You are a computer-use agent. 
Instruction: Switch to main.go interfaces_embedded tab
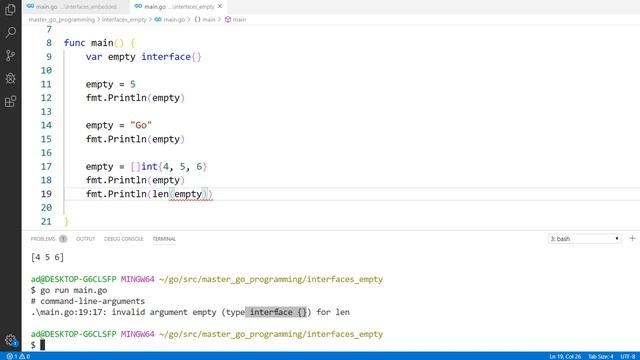coord(76,7)
